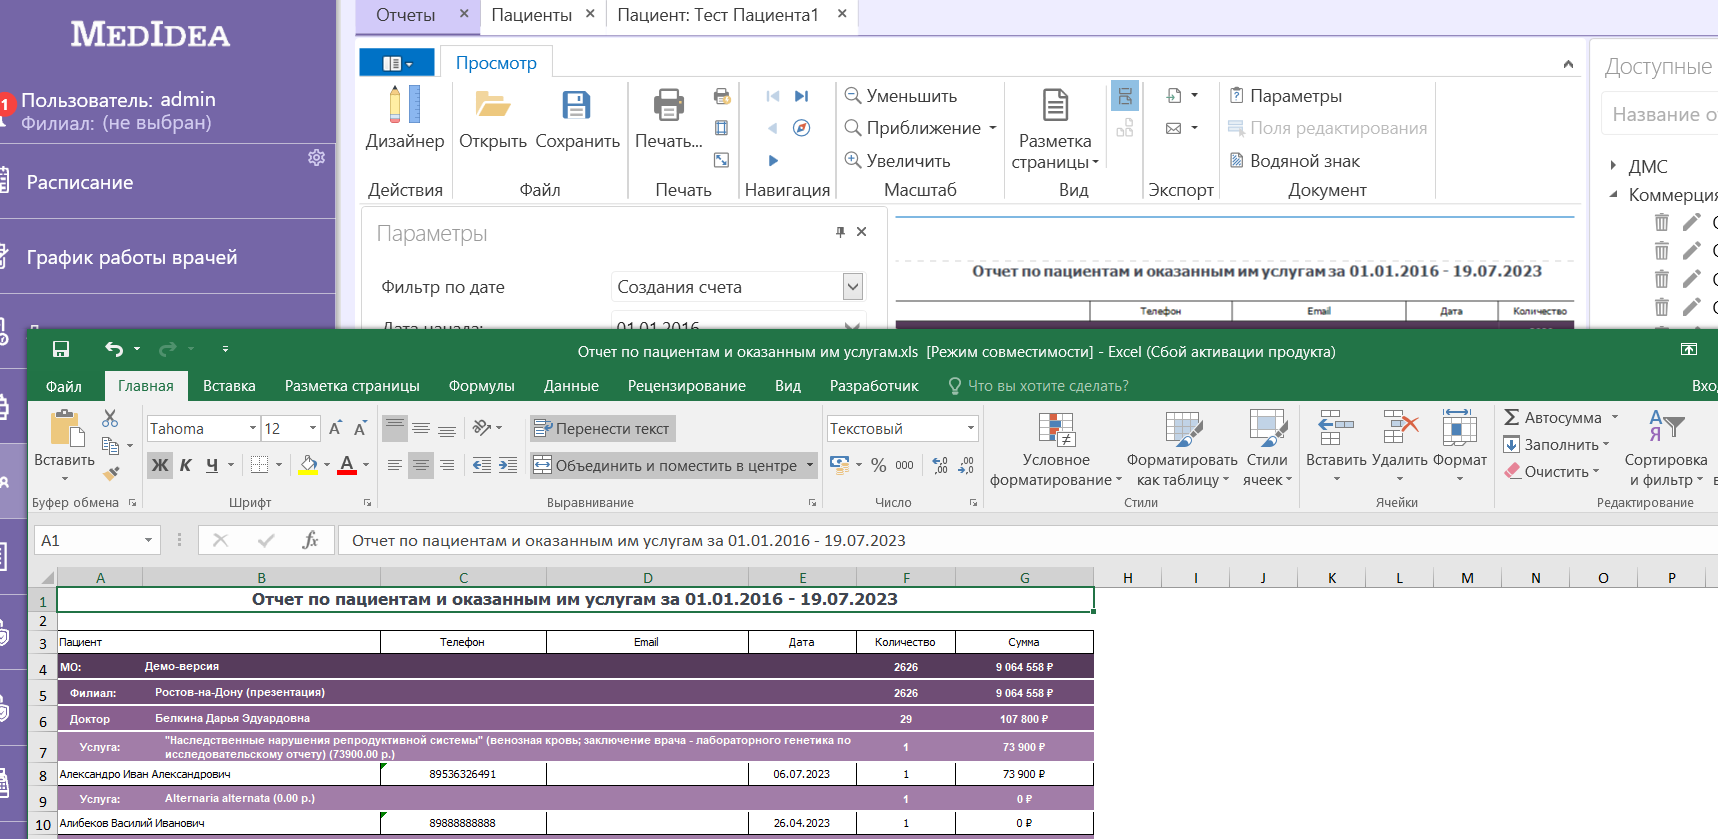The image size is (1718, 839).
Task: Switch to the Excel Формулы tab
Action: 481,386
